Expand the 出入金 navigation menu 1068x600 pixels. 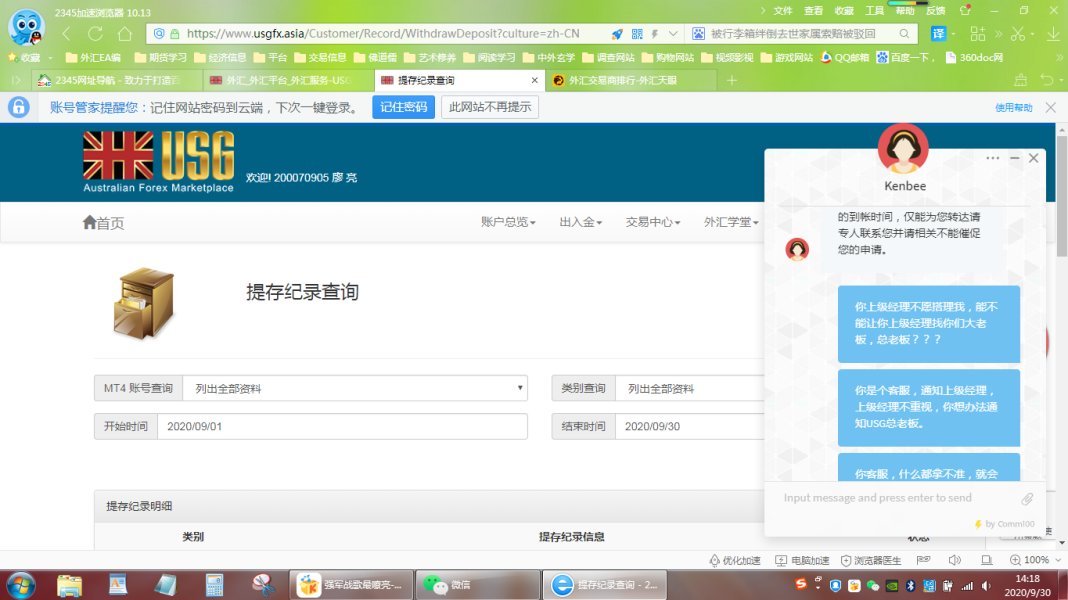coord(581,223)
